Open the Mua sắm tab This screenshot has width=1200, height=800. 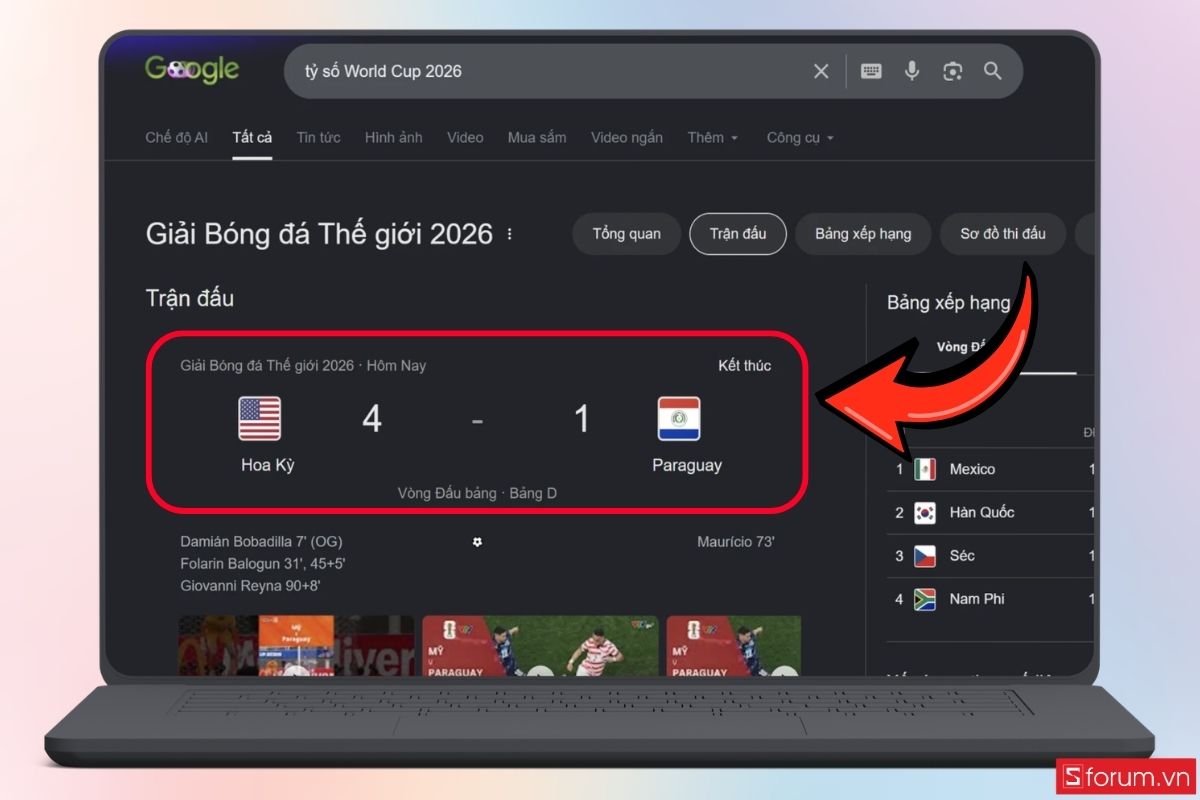coord(537,138)
